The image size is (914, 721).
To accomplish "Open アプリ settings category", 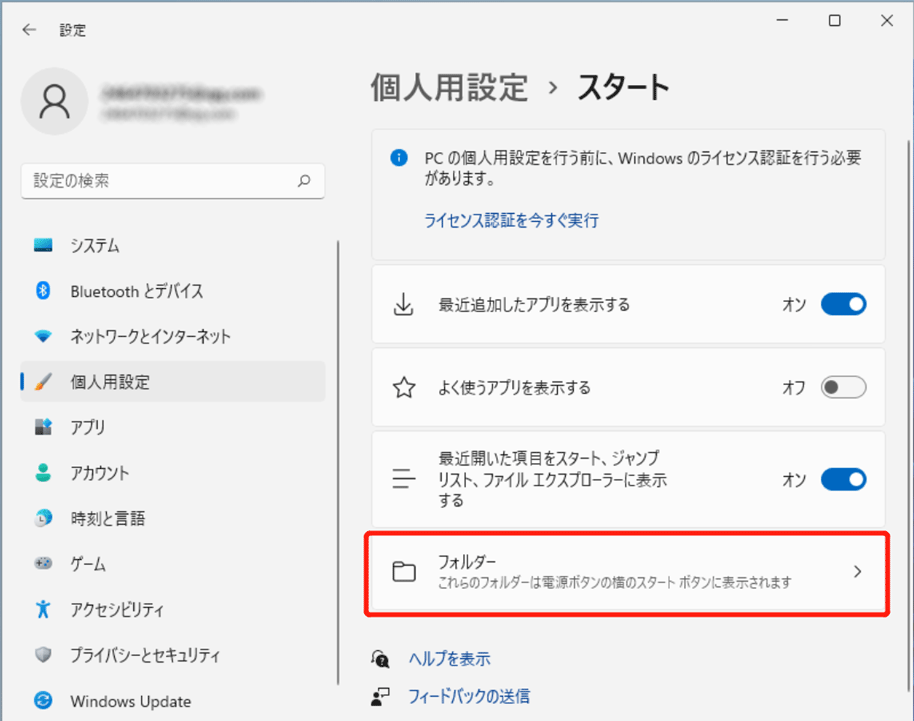I will [173, 427].
